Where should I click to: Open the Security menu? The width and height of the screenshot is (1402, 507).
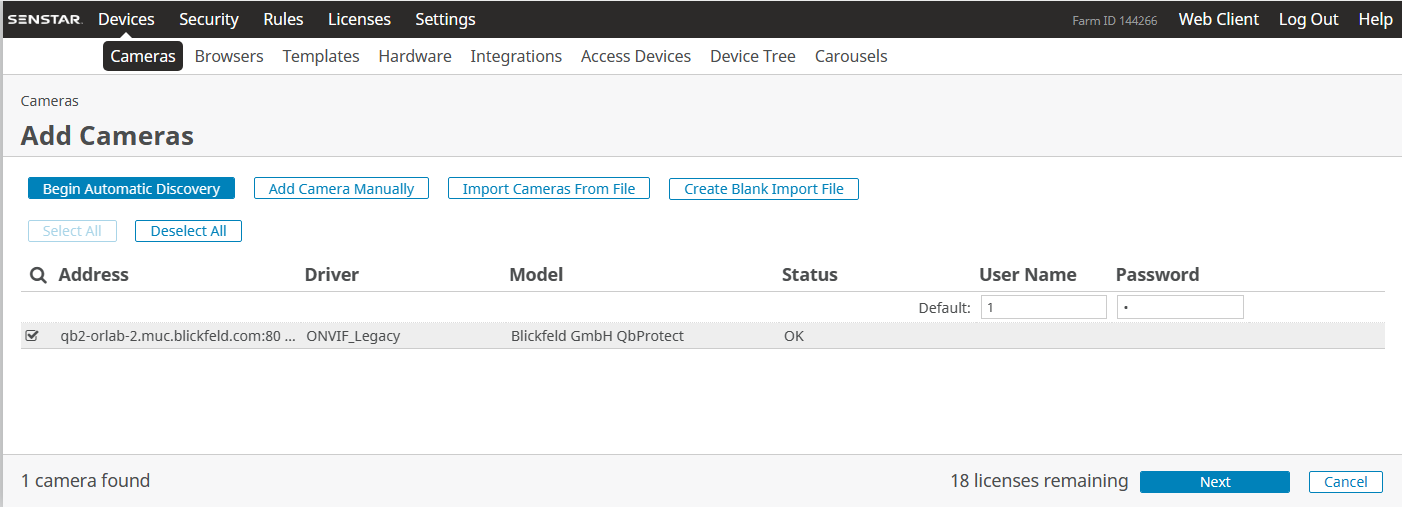[x=209, y=19]
